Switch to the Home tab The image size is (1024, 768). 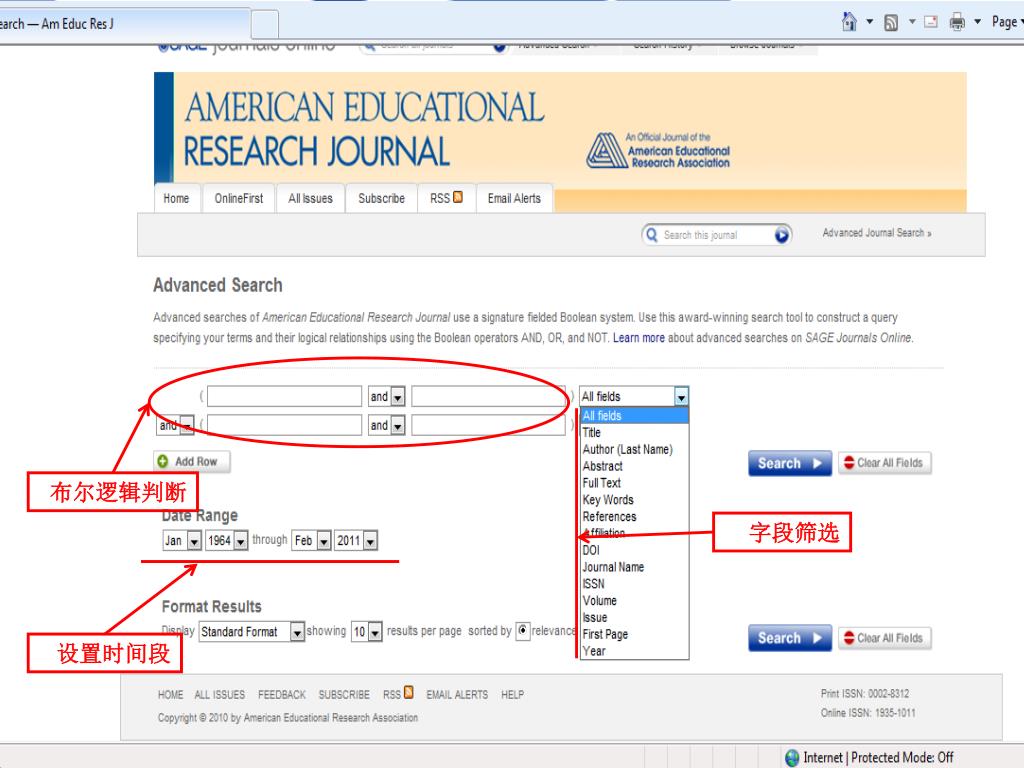tap(176, 198)
